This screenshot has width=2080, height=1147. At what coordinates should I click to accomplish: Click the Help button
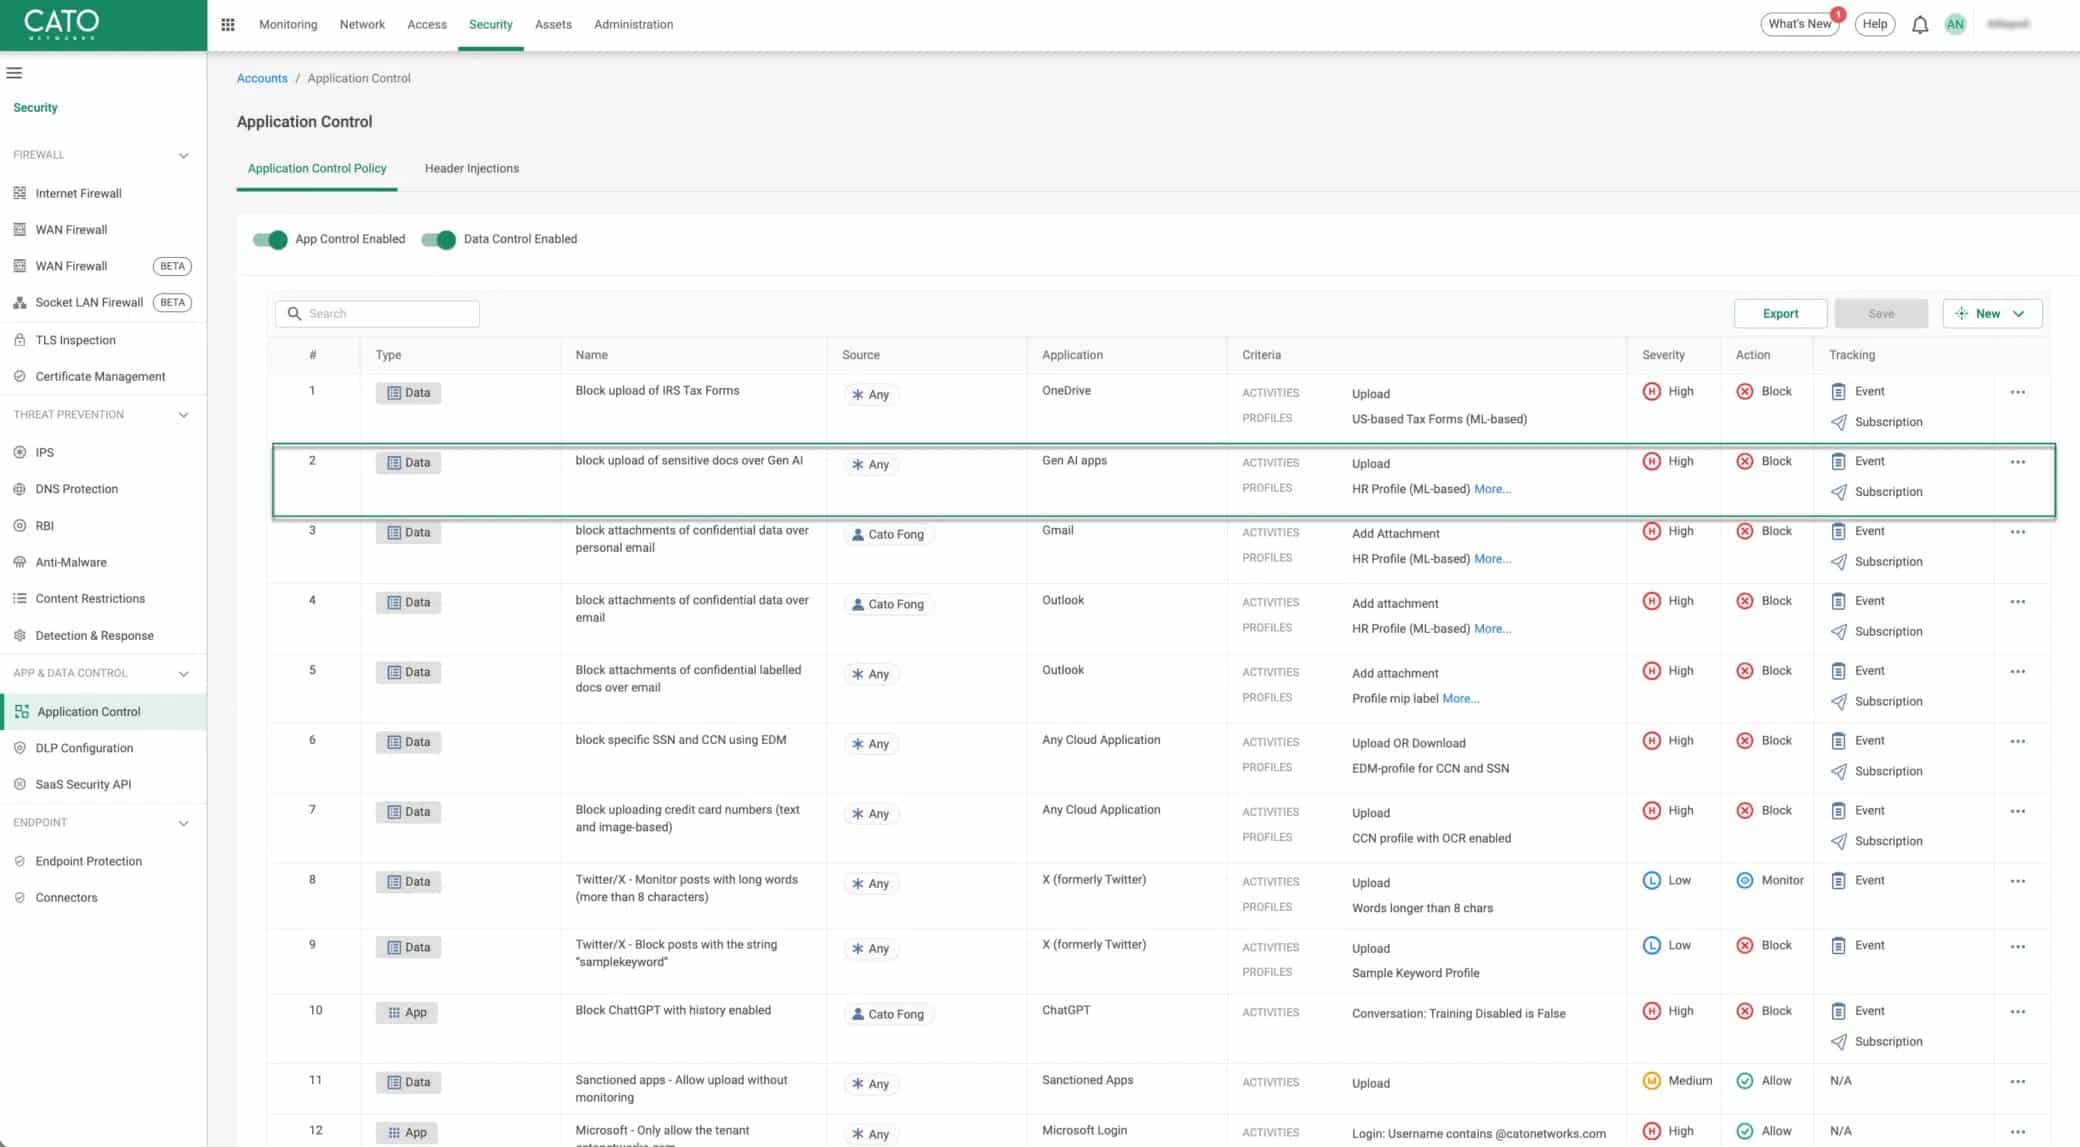click(x=1875, y=24)
